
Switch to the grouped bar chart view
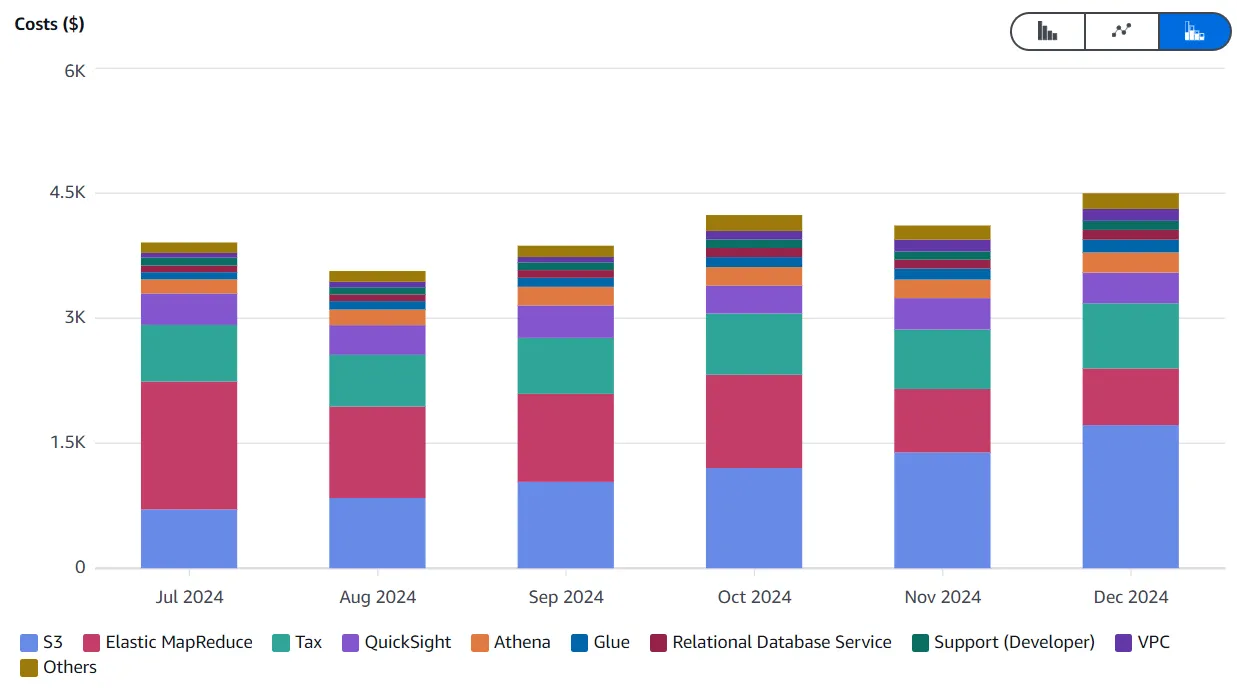(x=1046, y=31)
